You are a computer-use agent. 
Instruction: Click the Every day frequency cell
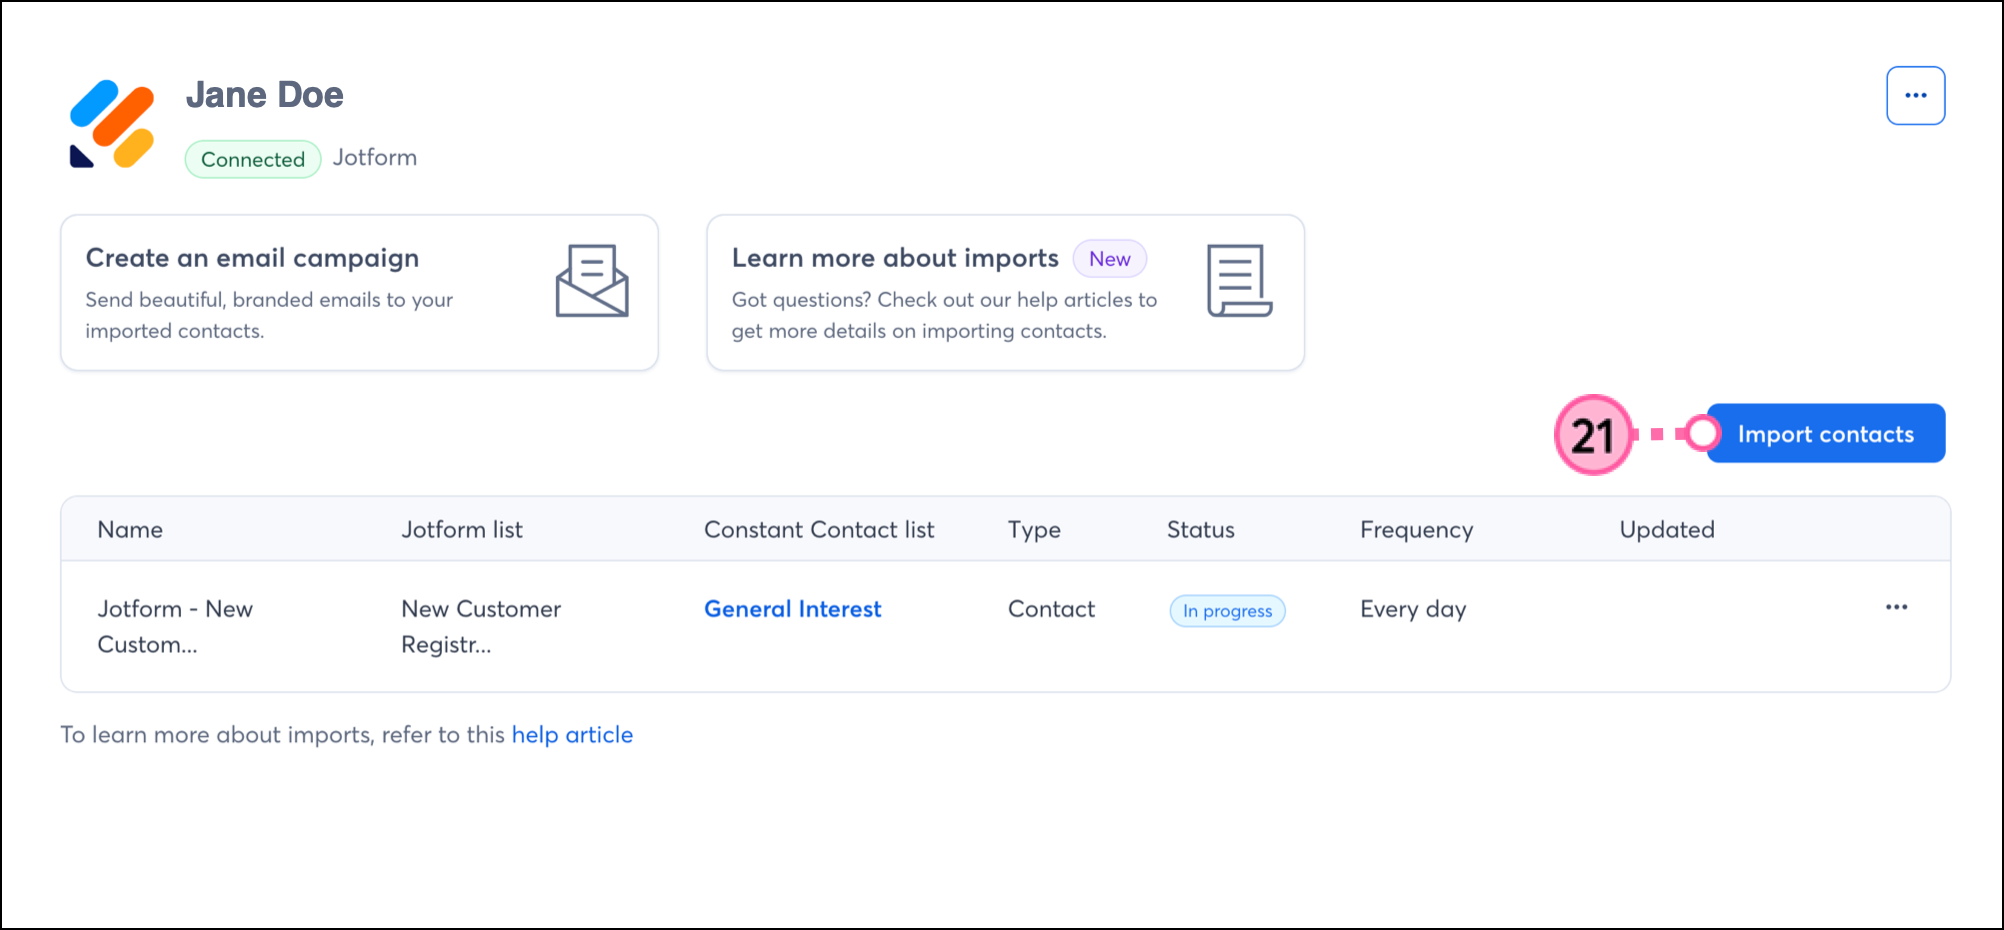(x=1413, y=610)
